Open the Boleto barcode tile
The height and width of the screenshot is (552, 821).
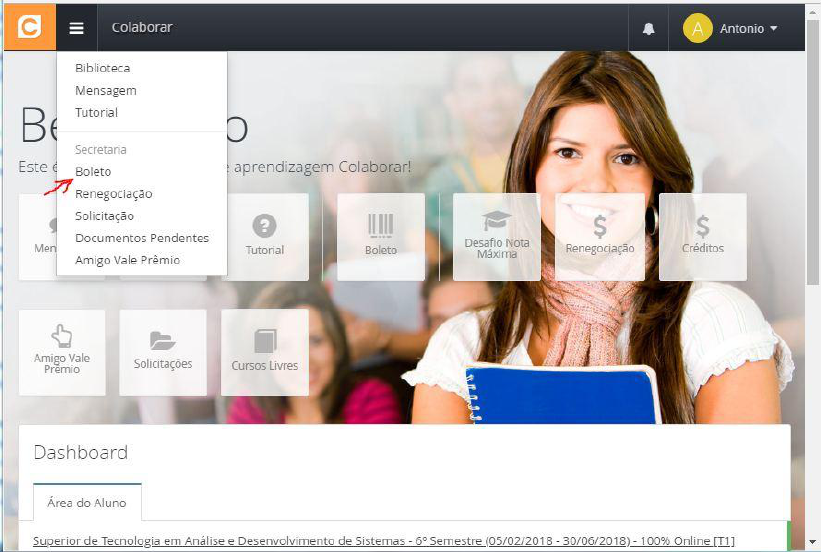pos(380,236)
